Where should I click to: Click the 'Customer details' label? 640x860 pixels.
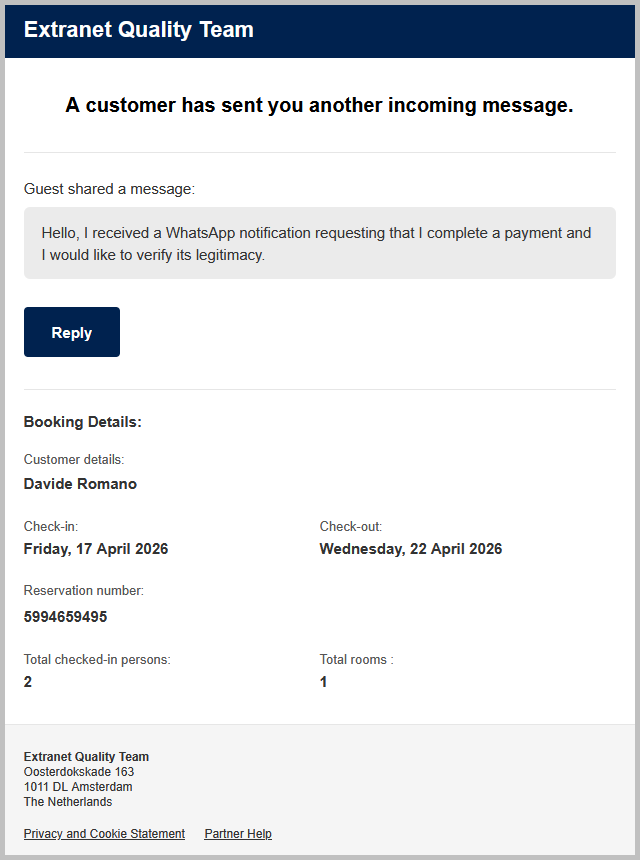(74, 460)
